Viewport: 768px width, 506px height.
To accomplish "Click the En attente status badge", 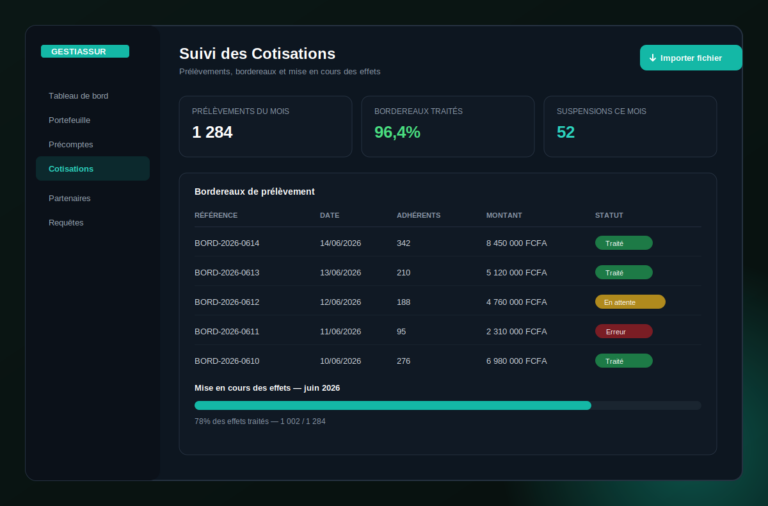I will coord(630,302).
